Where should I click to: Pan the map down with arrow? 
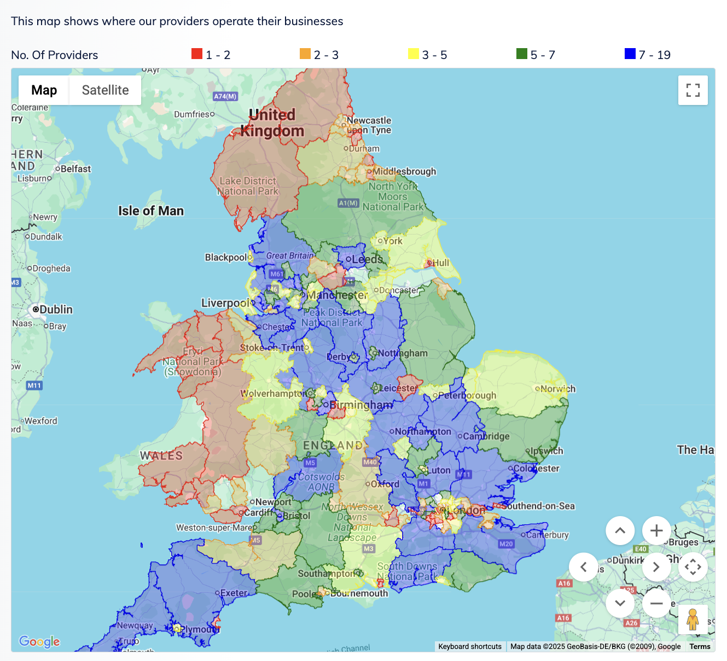[620, 603]
